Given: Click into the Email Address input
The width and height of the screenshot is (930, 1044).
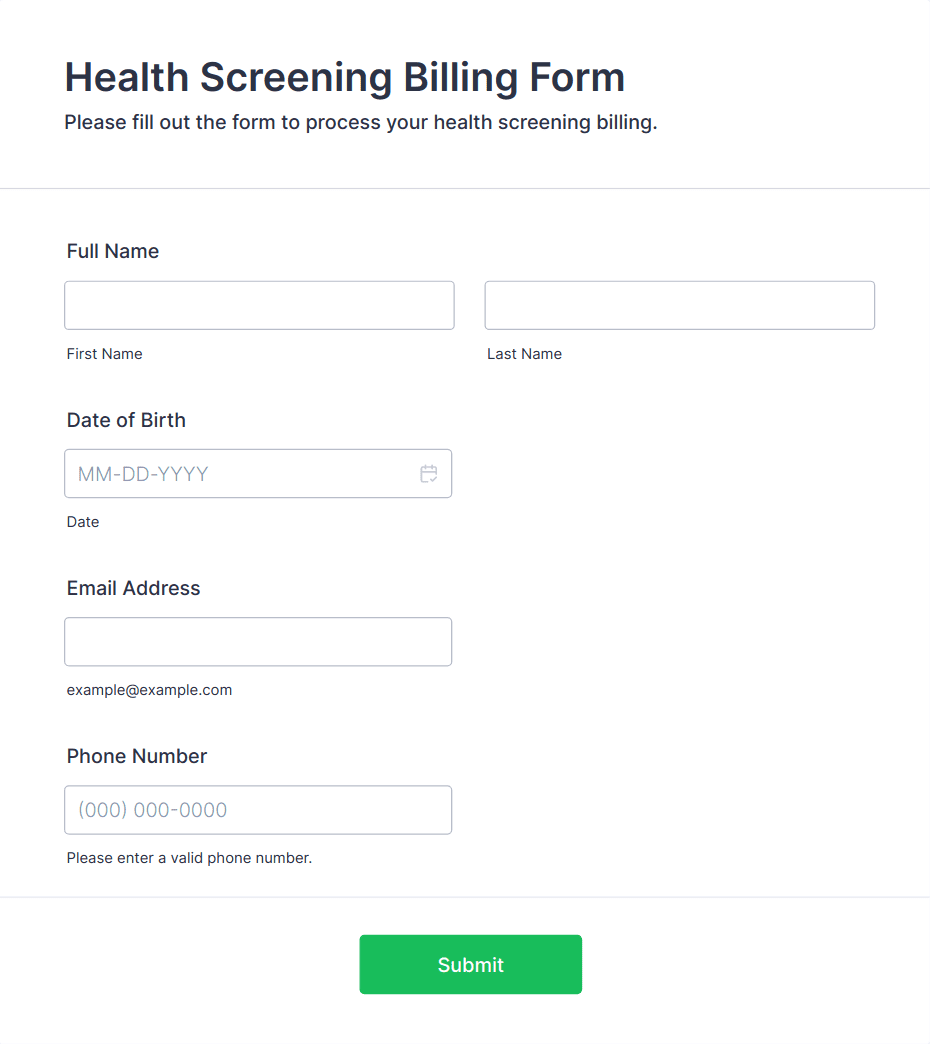Looking at the screenshot, I should [x=258, y=642].
